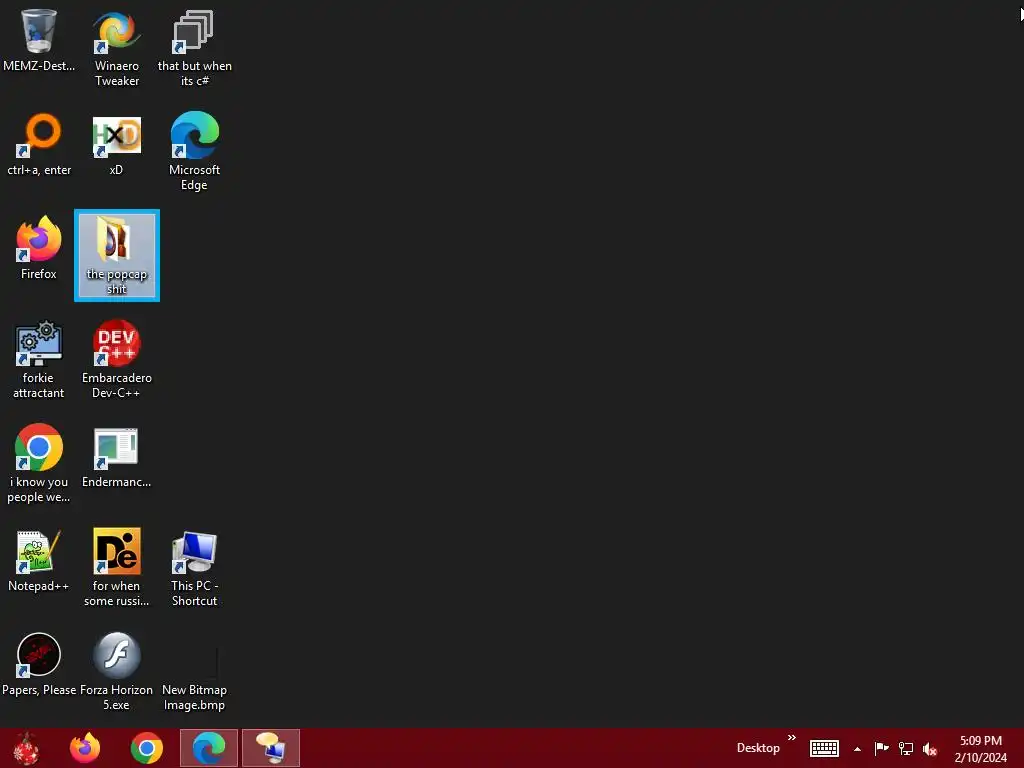Select the xD hex editor shortcut
The width and height of the screenshot is (1024, 768).
(116, 144)
